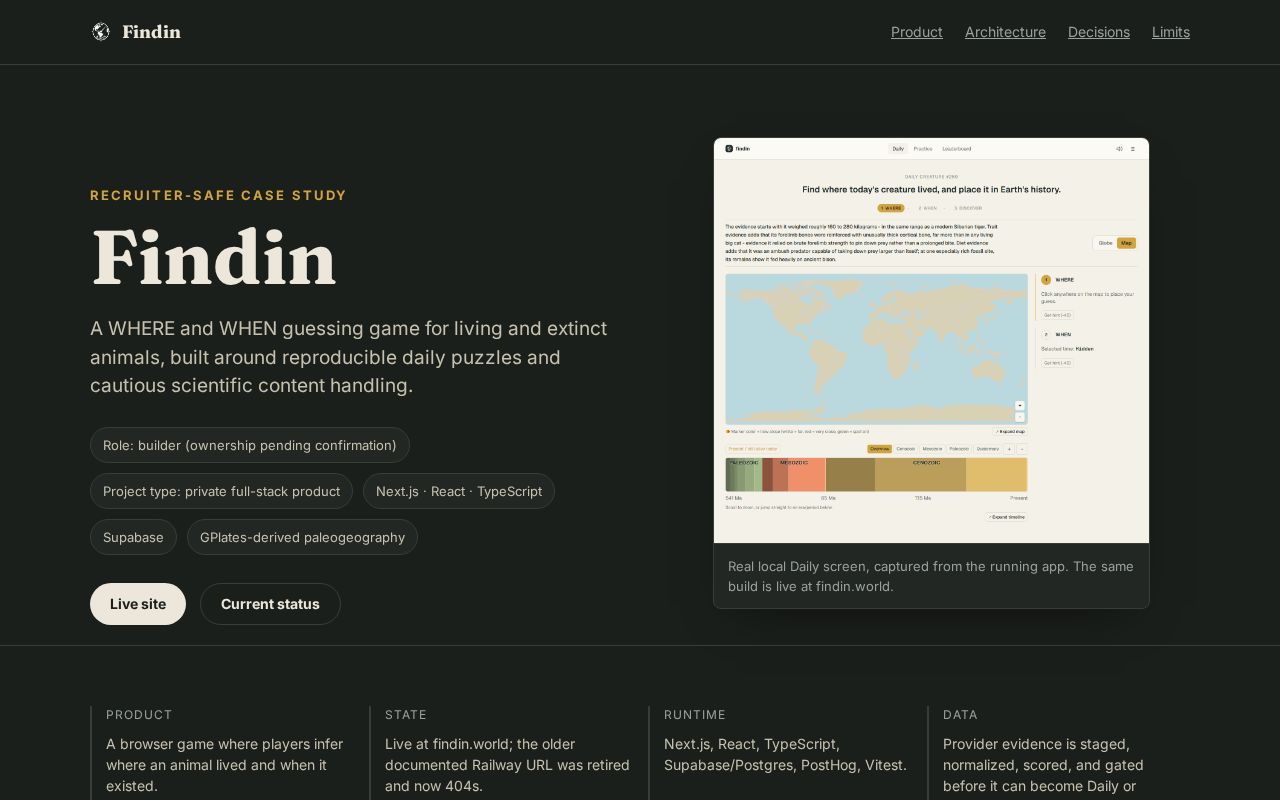Select the Quaternary timeline filter chip

pyautogui.click(x=988, y=449)
